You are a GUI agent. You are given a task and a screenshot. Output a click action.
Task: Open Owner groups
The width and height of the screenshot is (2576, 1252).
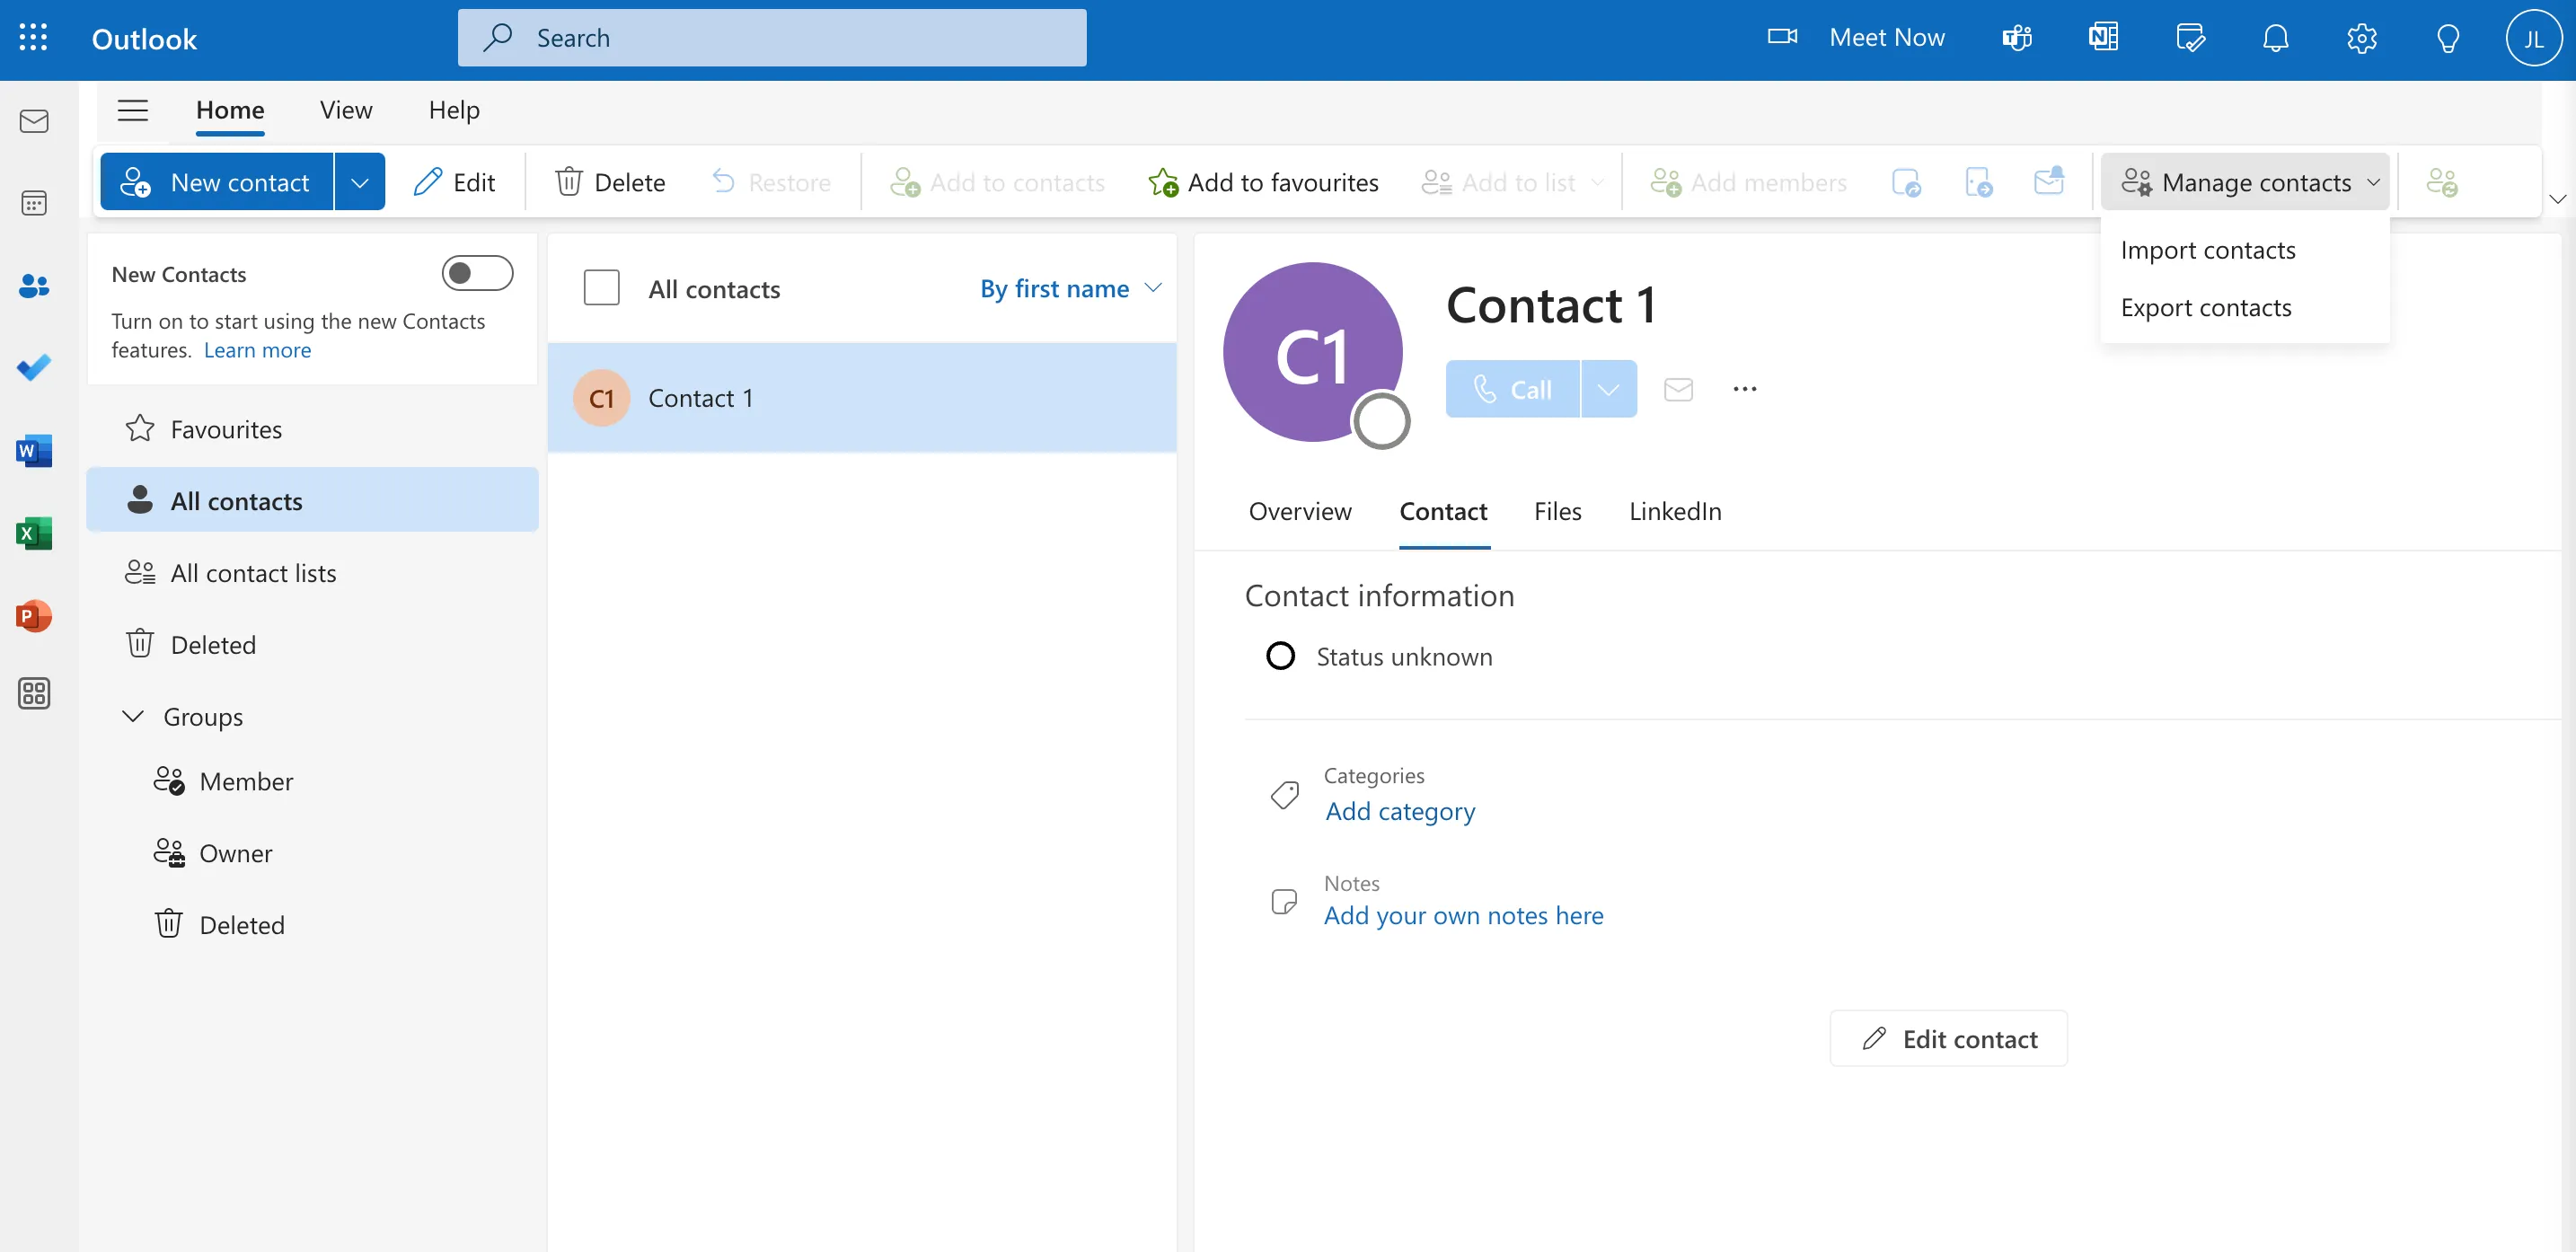pos(312,853)
